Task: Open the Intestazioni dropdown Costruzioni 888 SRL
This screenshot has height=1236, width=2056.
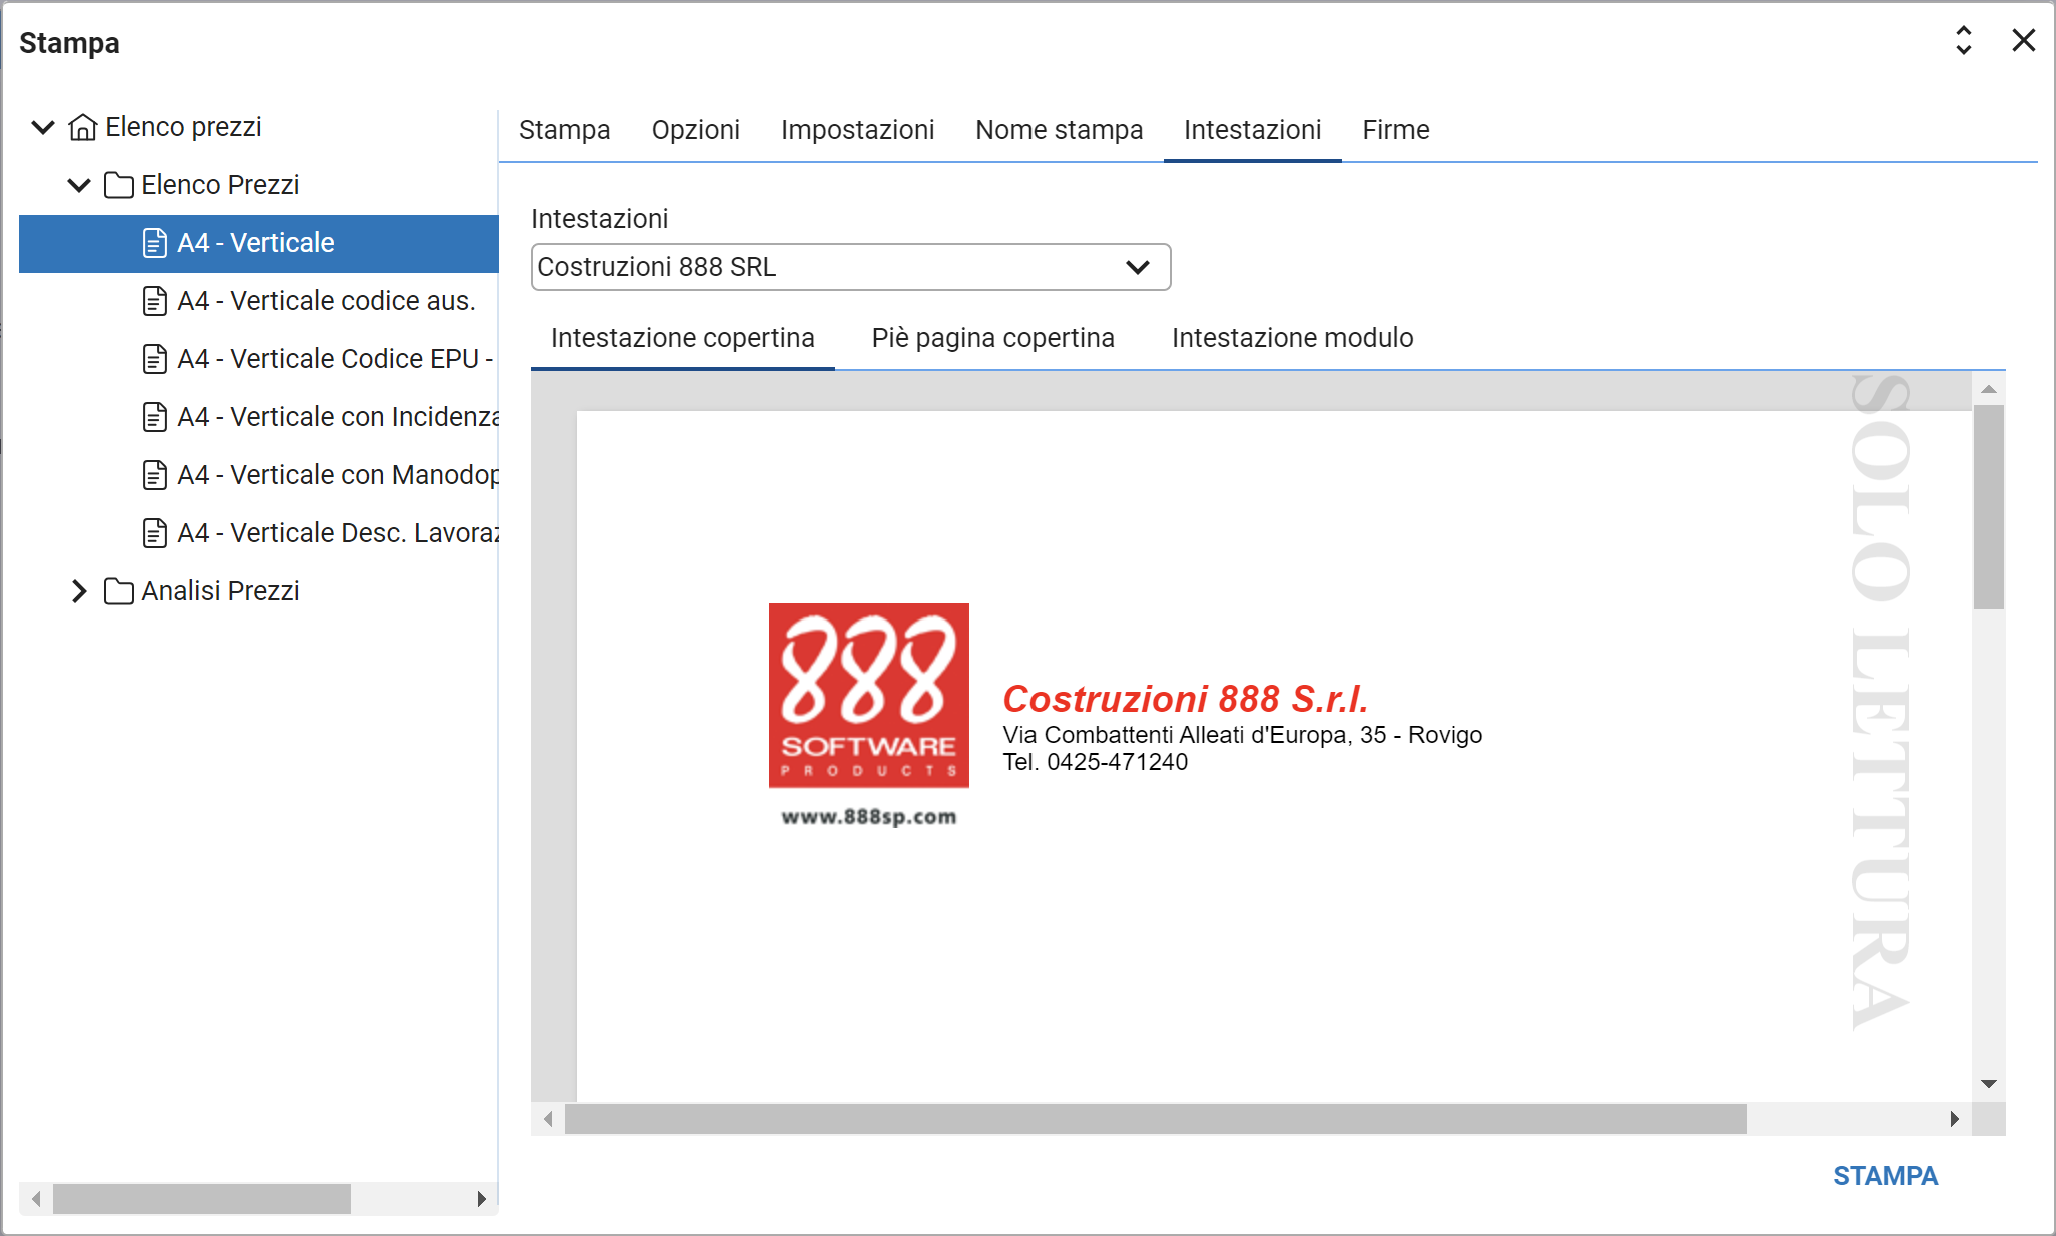Action: click(x=850, y=267)
